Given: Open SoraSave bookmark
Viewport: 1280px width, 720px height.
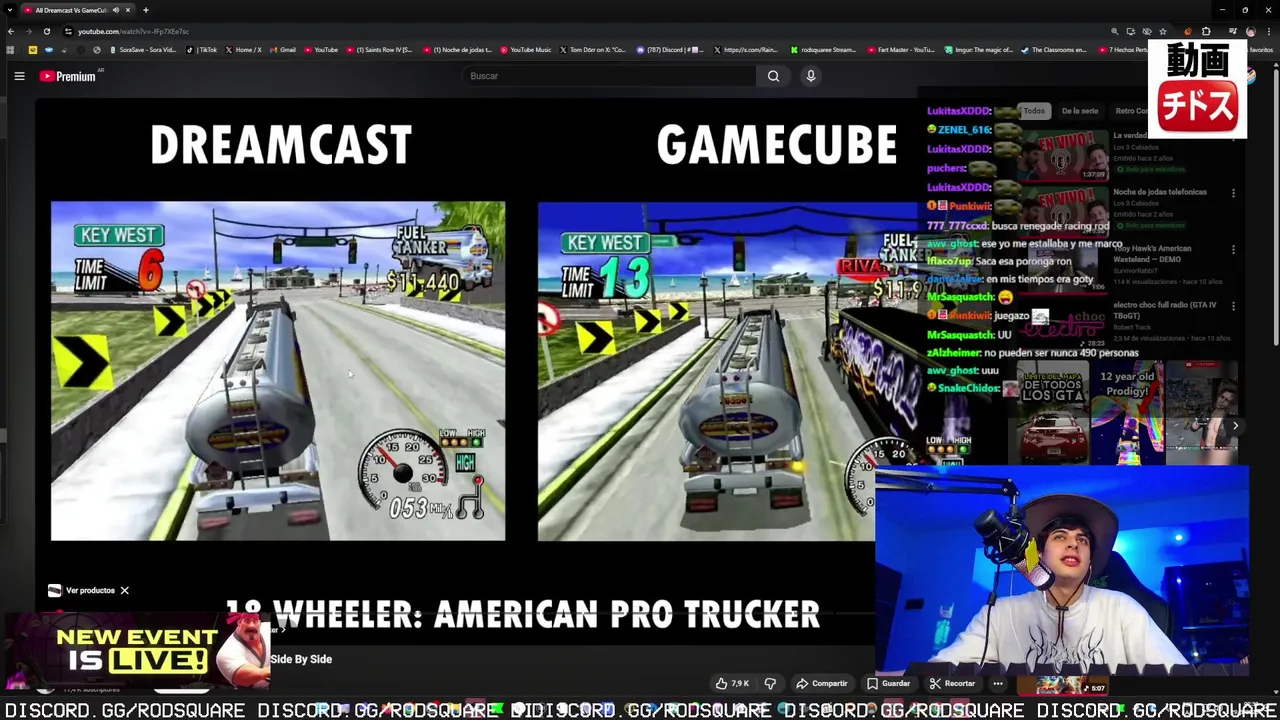Looking at the screenshot, I should click(142, 49).
